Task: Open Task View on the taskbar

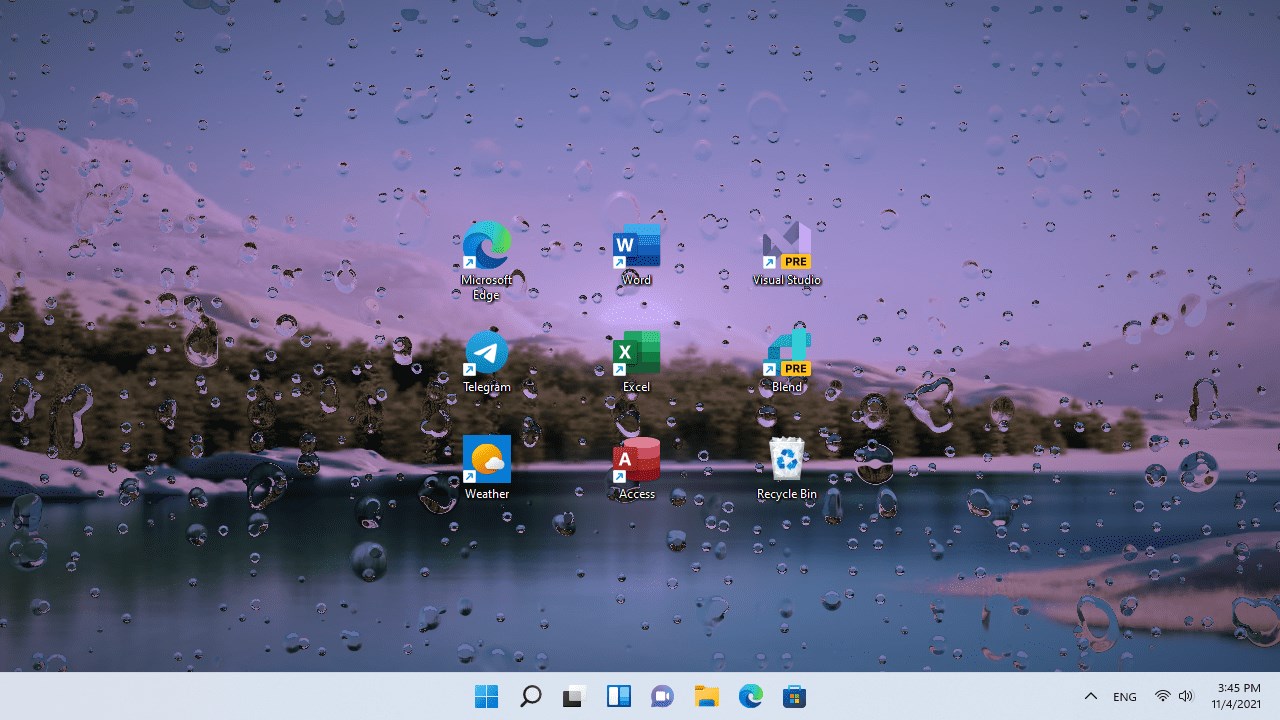Action: 574,697
